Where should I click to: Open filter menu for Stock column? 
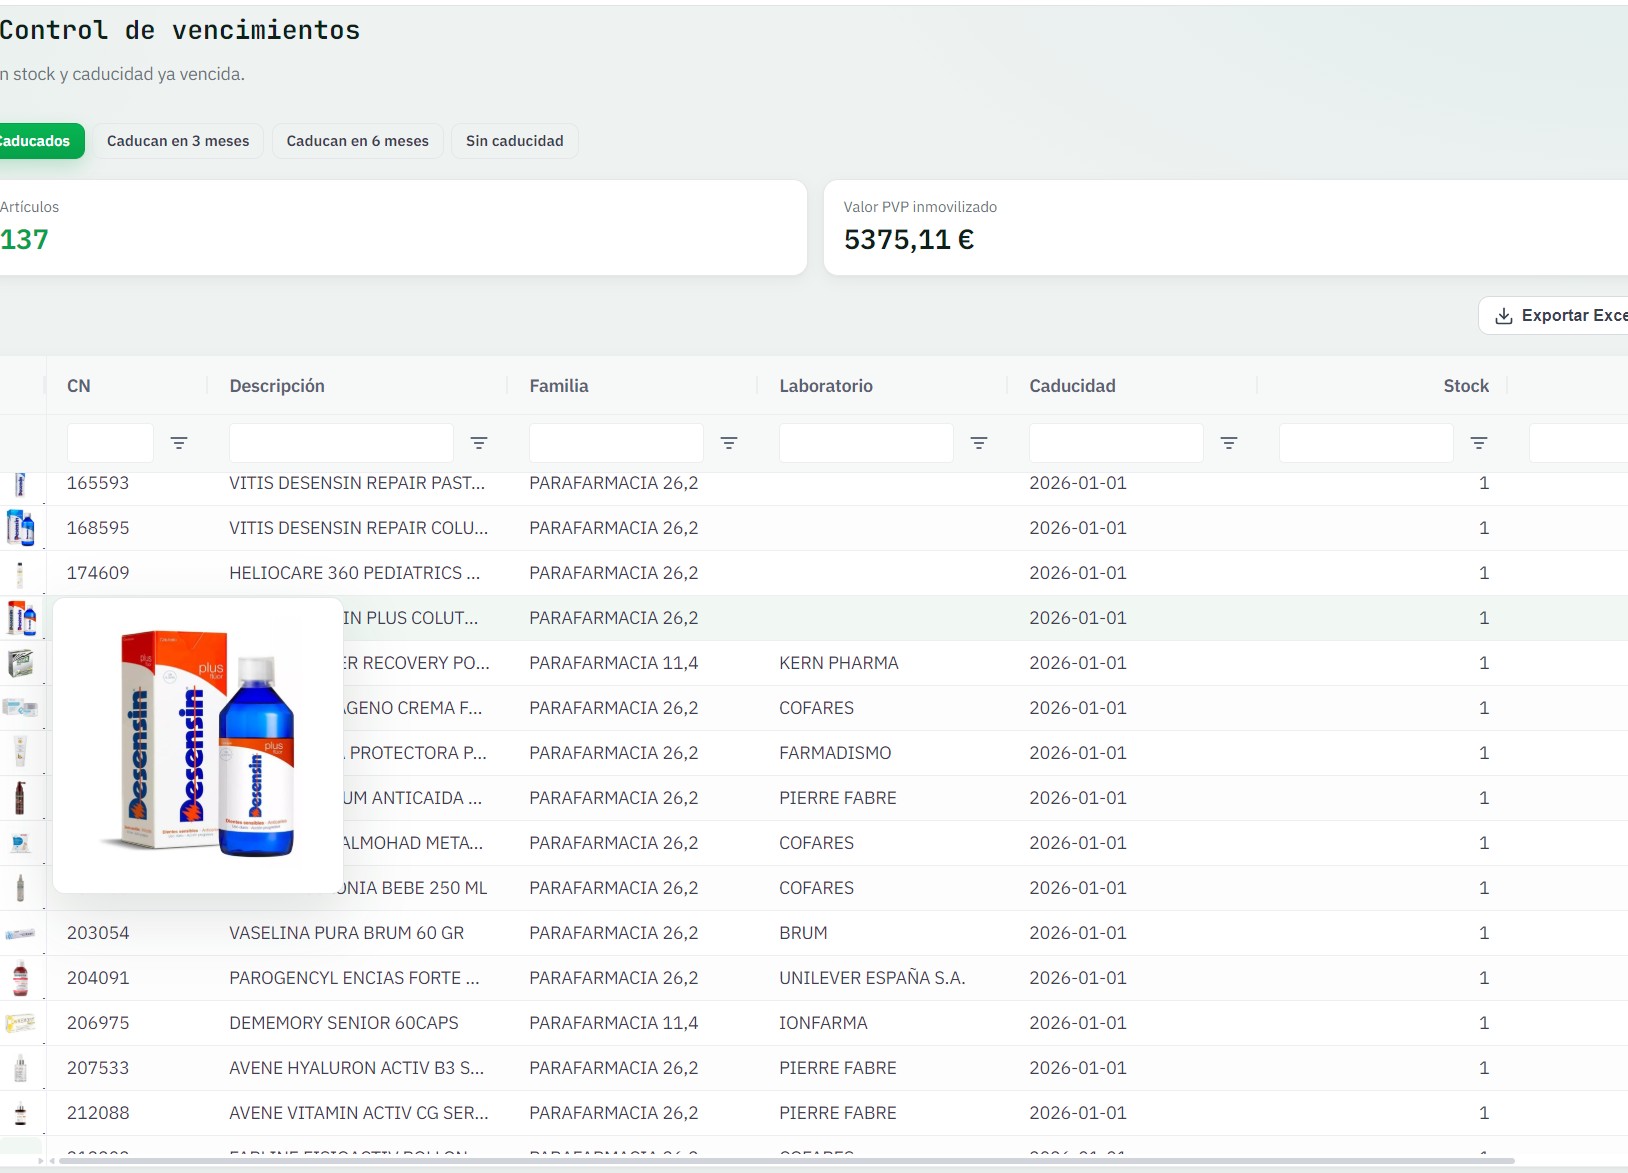(x=1479, y=443)
